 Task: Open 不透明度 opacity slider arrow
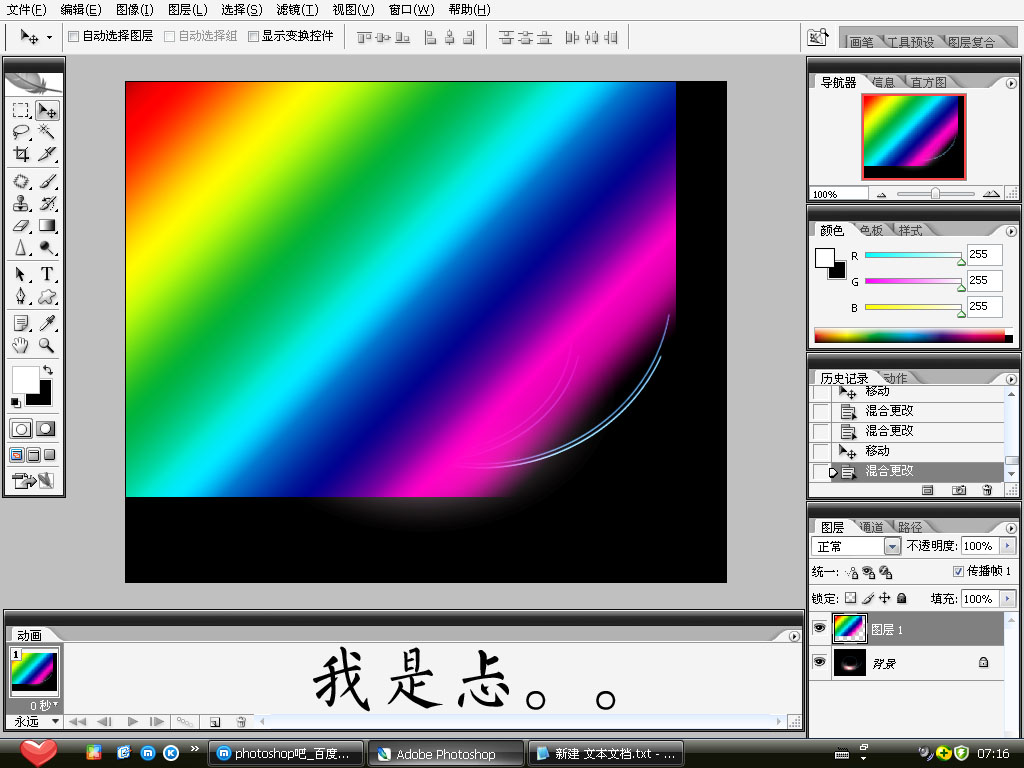(x=1007, y=545)
